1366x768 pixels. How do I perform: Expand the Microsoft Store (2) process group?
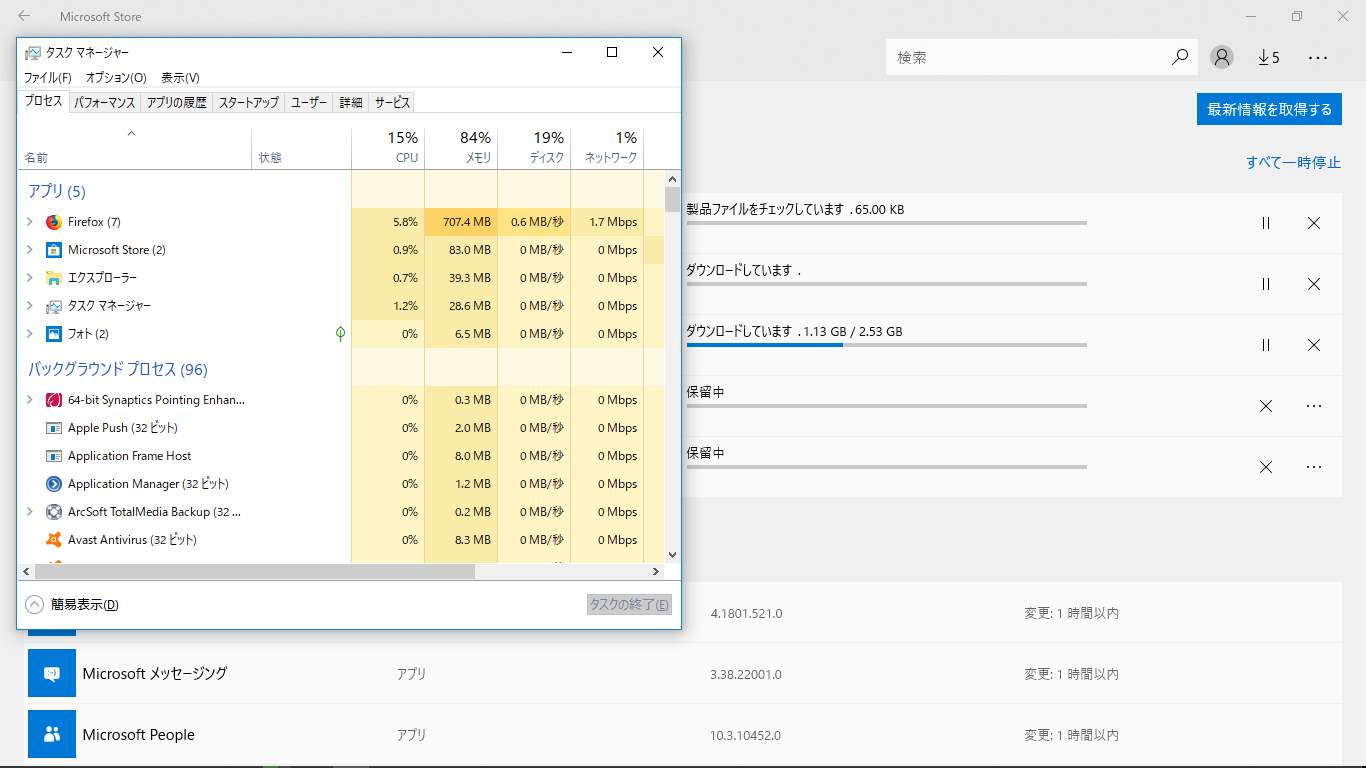coord(30,250)
